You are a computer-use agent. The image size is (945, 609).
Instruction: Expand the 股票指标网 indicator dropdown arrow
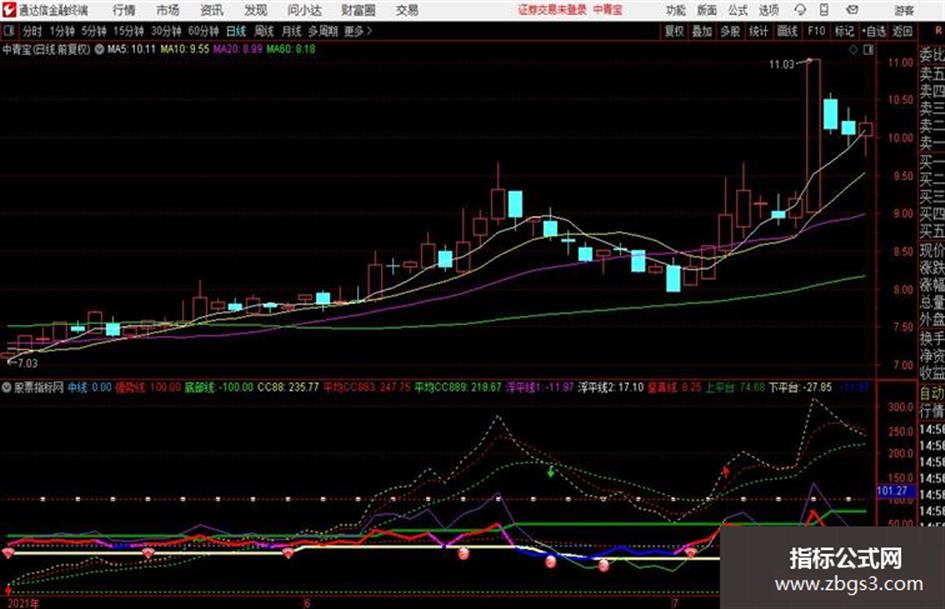[x=7, y=387]
